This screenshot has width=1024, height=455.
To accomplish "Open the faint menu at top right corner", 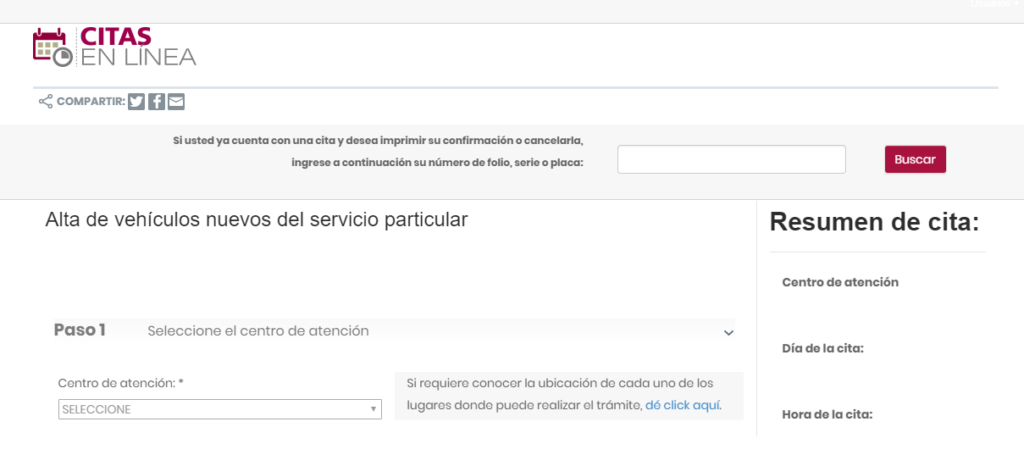I will coord(993,4).
